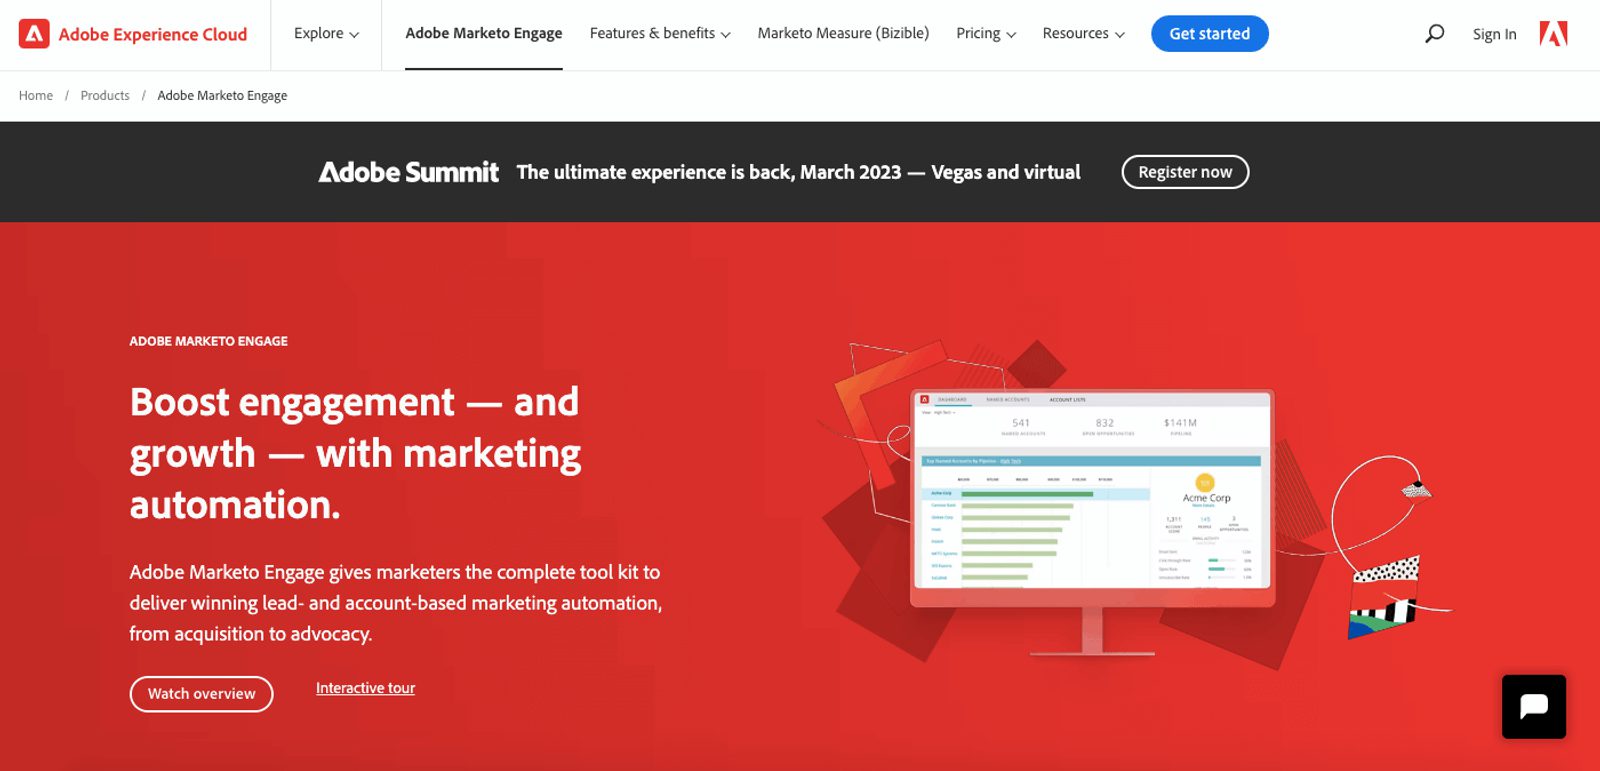This screenshot has height=771, width=1600.
Task: Click the 'Boost engagement' headline
Action: (355, 453)
